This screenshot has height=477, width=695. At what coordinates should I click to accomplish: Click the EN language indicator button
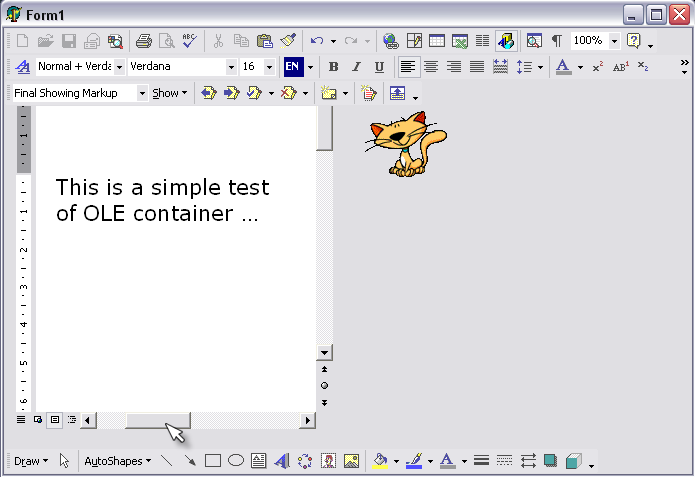tap(292, 67)
